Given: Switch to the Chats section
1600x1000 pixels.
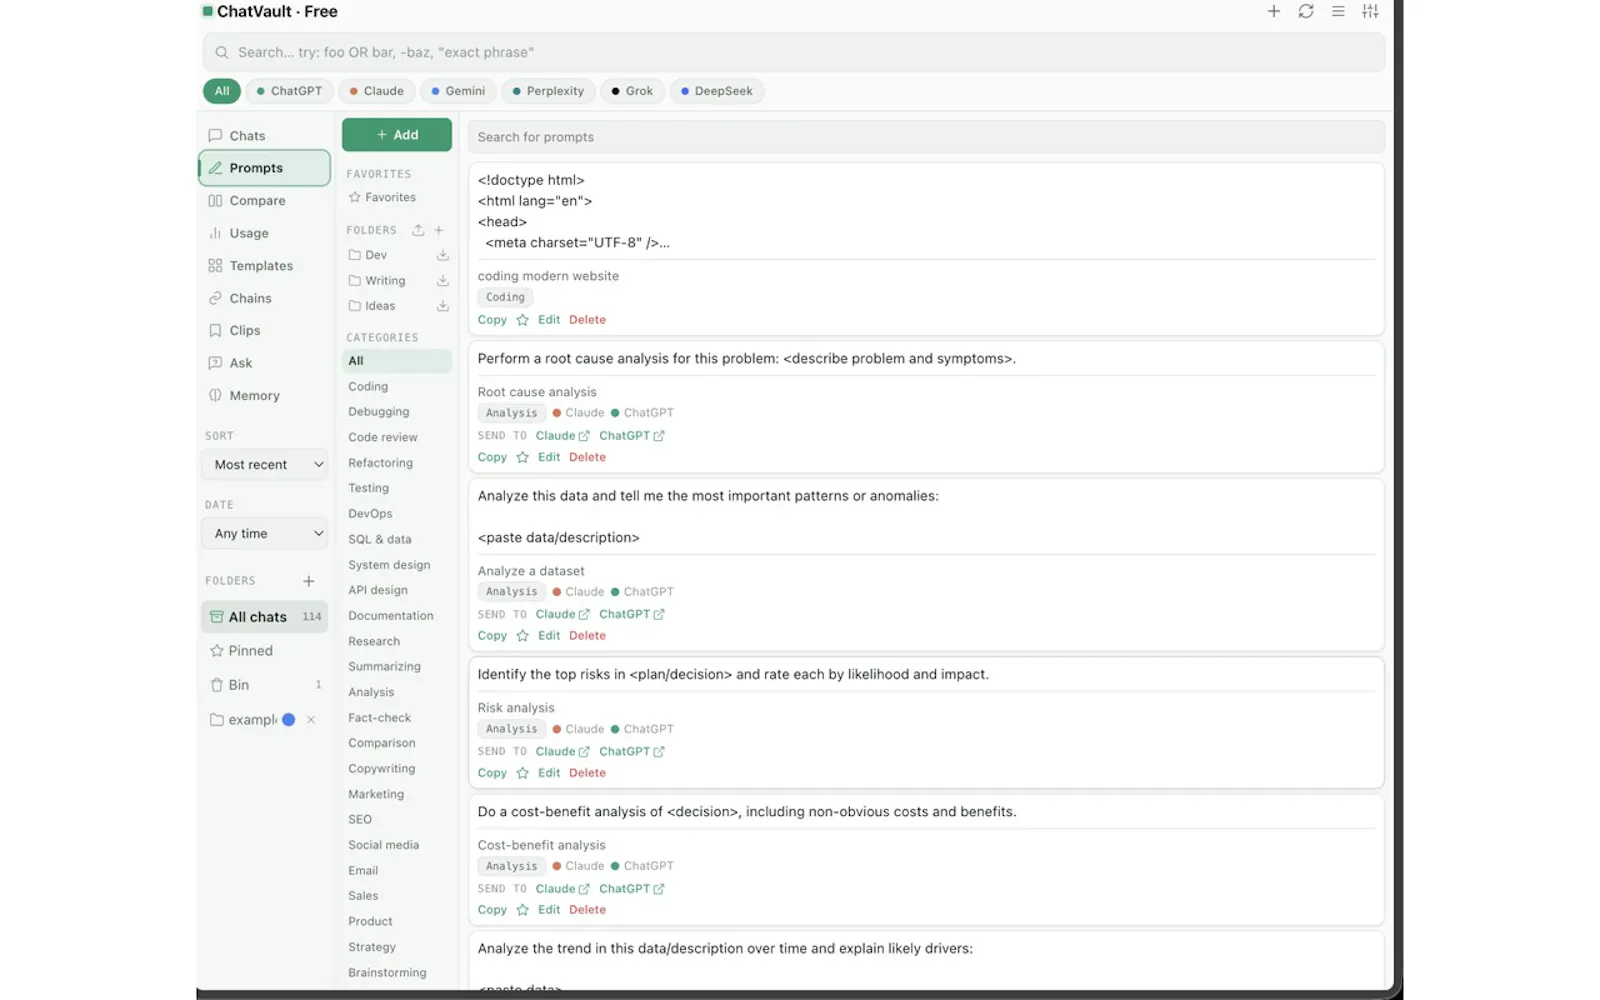Looking at the screenshot, I should pos(265,136).
